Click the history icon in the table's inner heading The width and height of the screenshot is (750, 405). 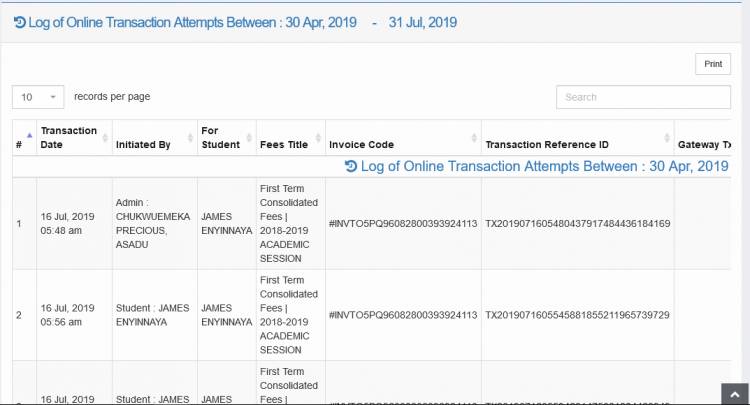[x=350, y=166]
